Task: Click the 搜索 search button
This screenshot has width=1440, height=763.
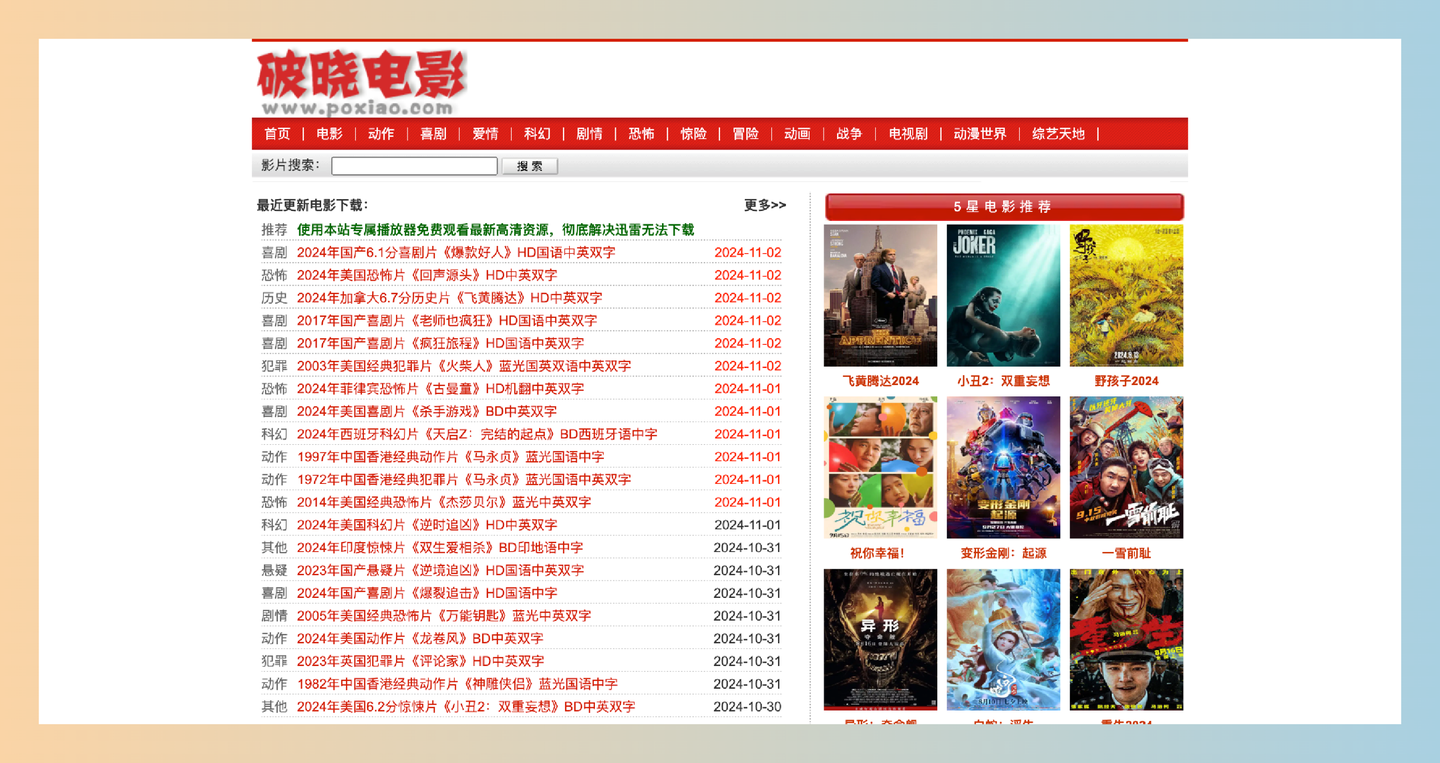Action: tap(529, 165)
